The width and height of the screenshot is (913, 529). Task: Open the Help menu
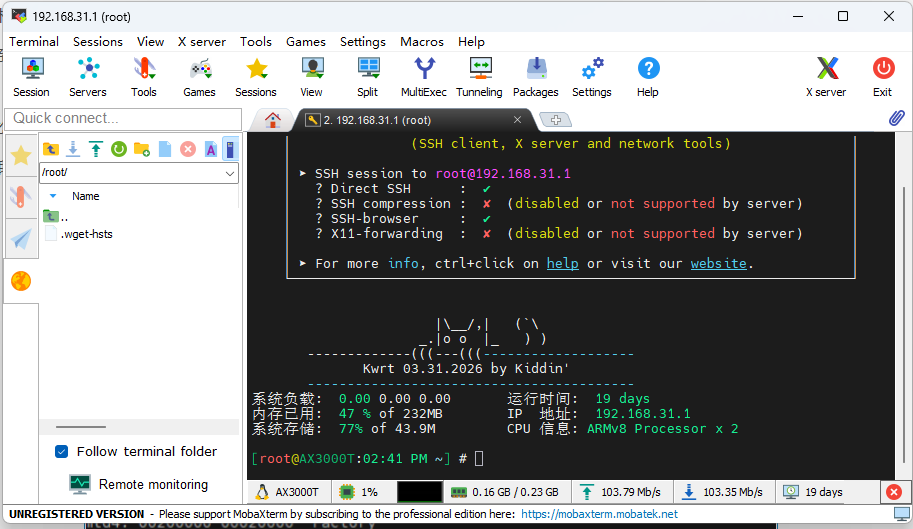coord(471,42)
